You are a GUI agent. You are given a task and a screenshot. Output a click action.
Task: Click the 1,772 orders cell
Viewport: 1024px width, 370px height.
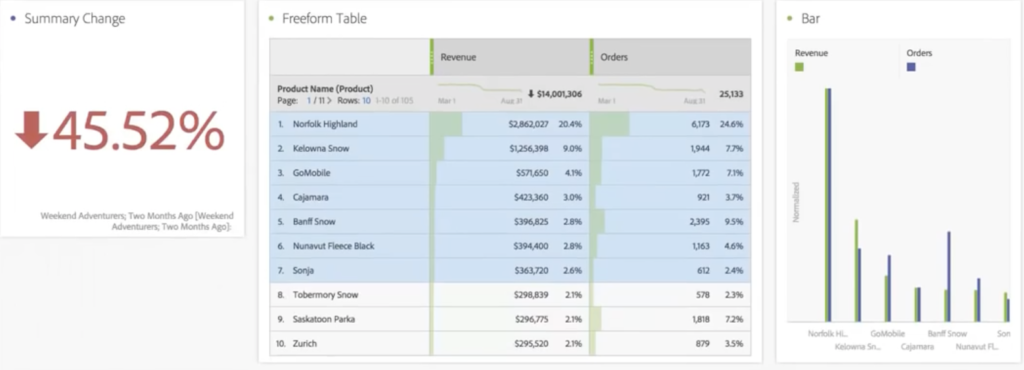tap(700, 173)
